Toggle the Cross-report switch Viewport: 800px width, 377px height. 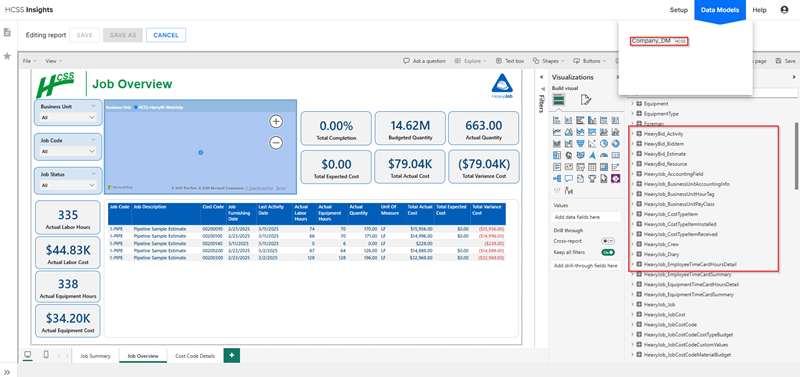click(x=608, y=240)
